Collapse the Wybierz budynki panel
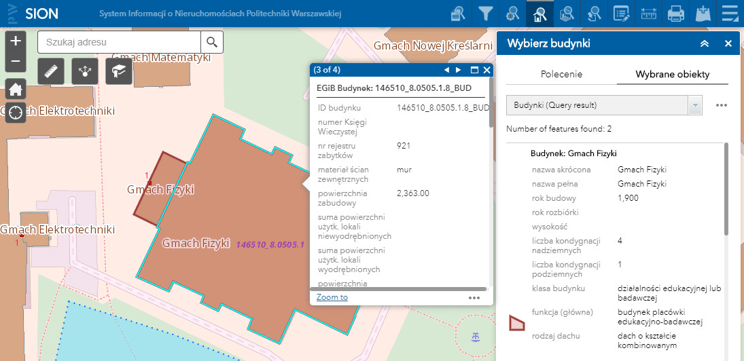This screenshot has height=361, width=744. pyautogui.click(x=705, y=44)
